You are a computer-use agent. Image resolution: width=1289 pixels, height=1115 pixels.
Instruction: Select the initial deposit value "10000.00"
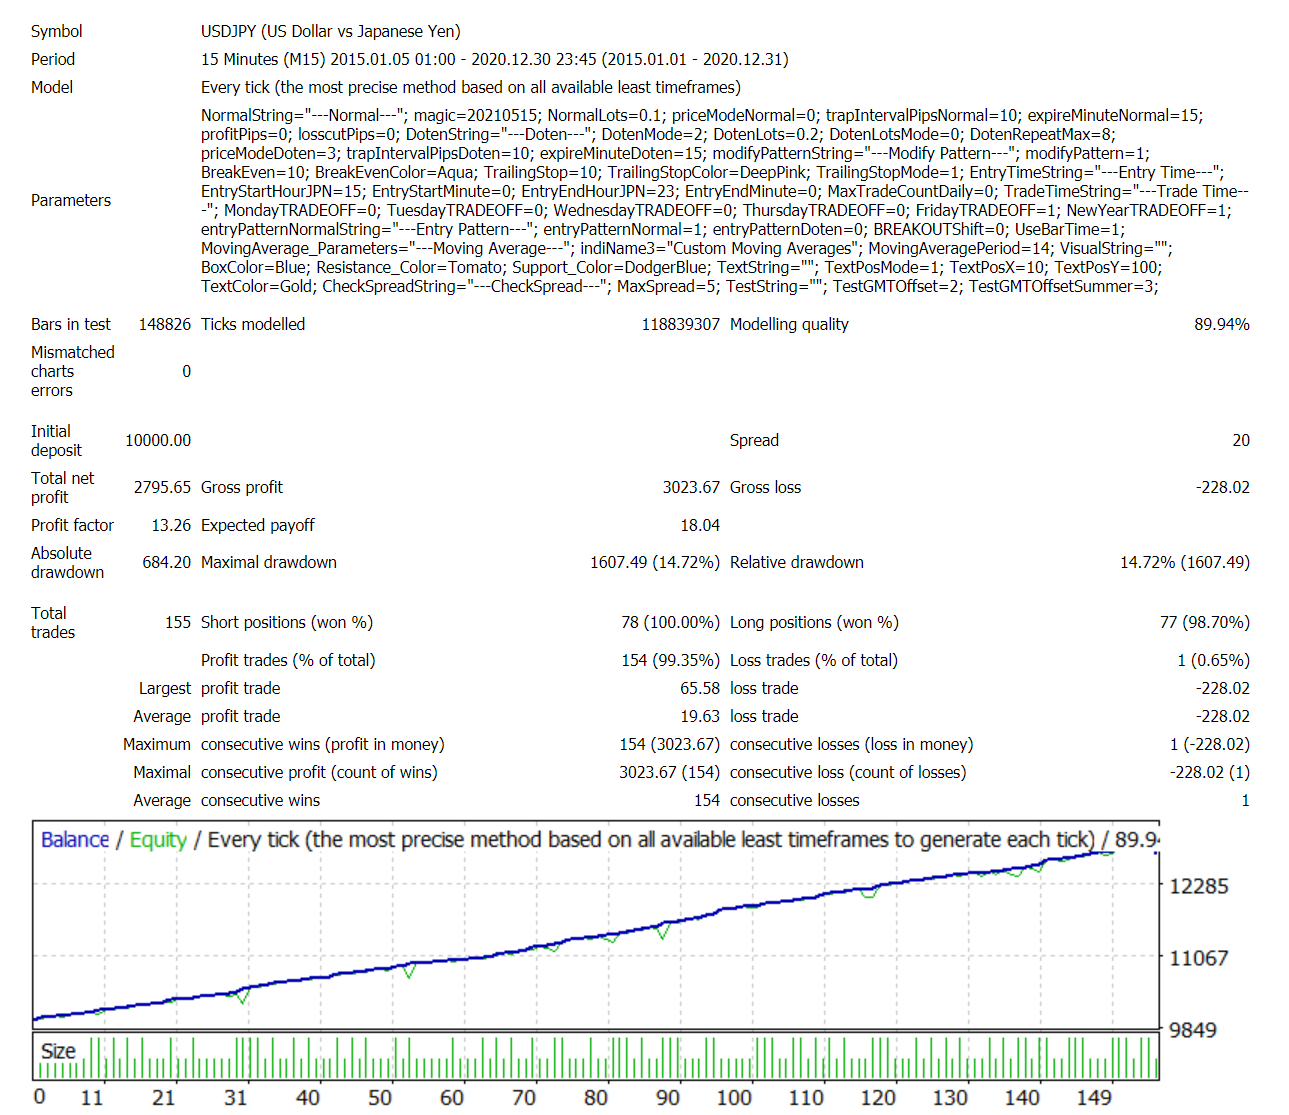[158, 441]
